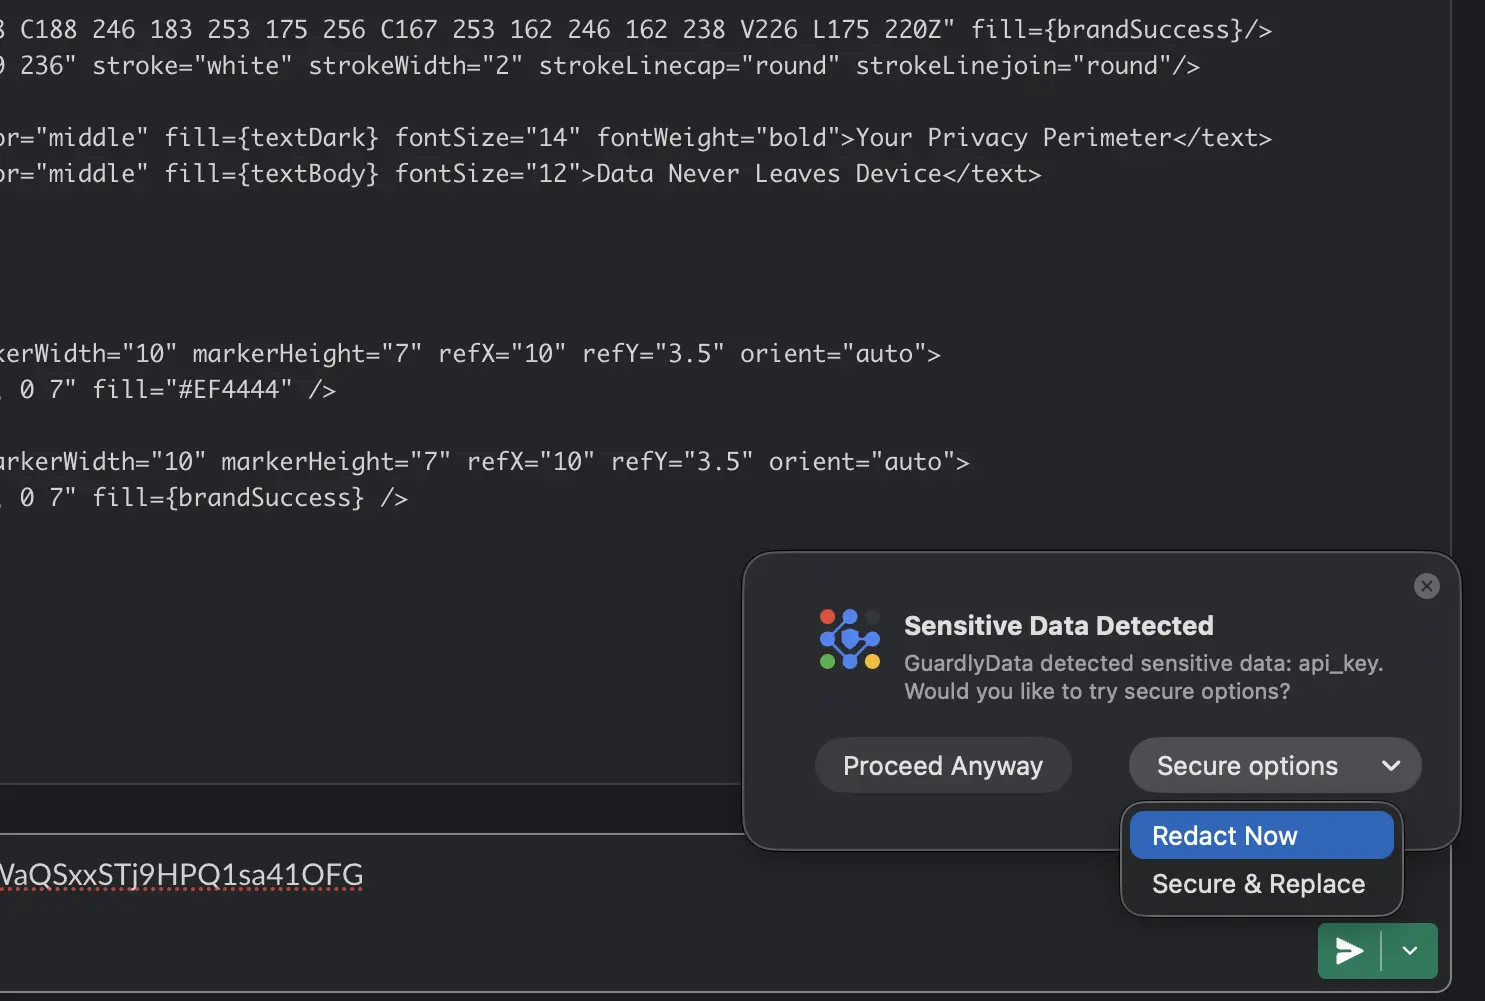The height and width of the screenshot is (1001, 1485).
Task: Click the #EF4444 fill color value
Action: (x=234, y=390)
